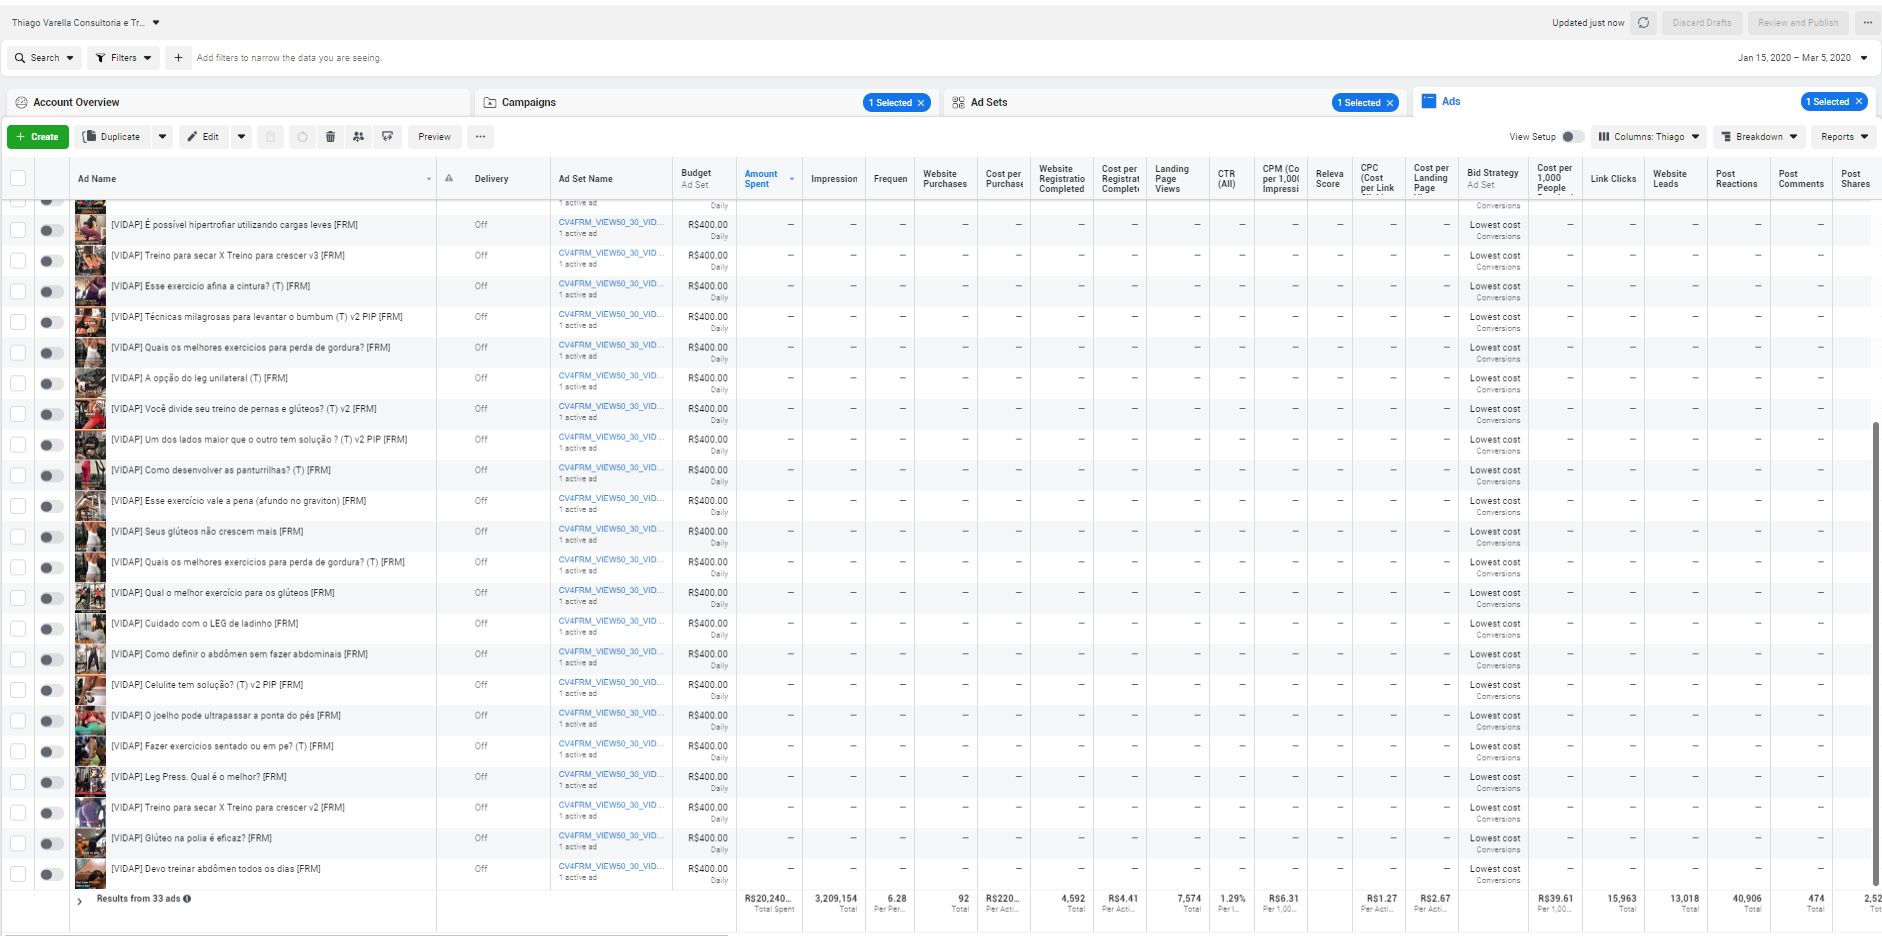Image resolution: width=1882 pixels, height=936 pixels.
Task: Switch to the Ad Sets tab
Action: (x=989, y=103)
